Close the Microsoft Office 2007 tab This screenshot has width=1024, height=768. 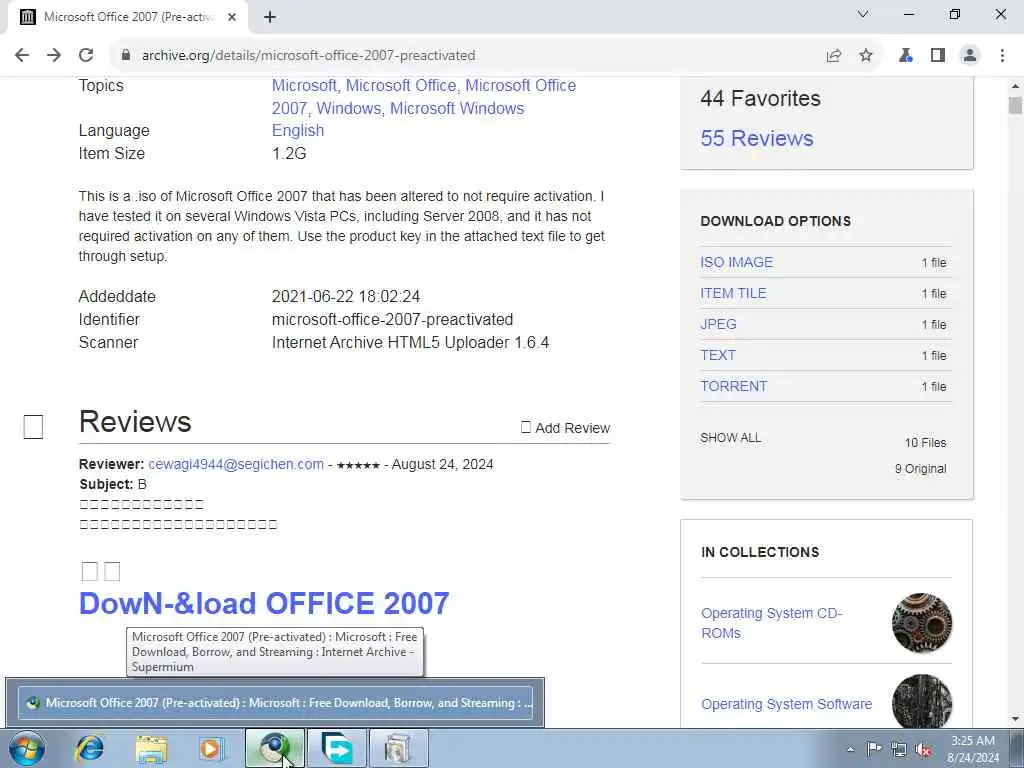click(232, 17)
